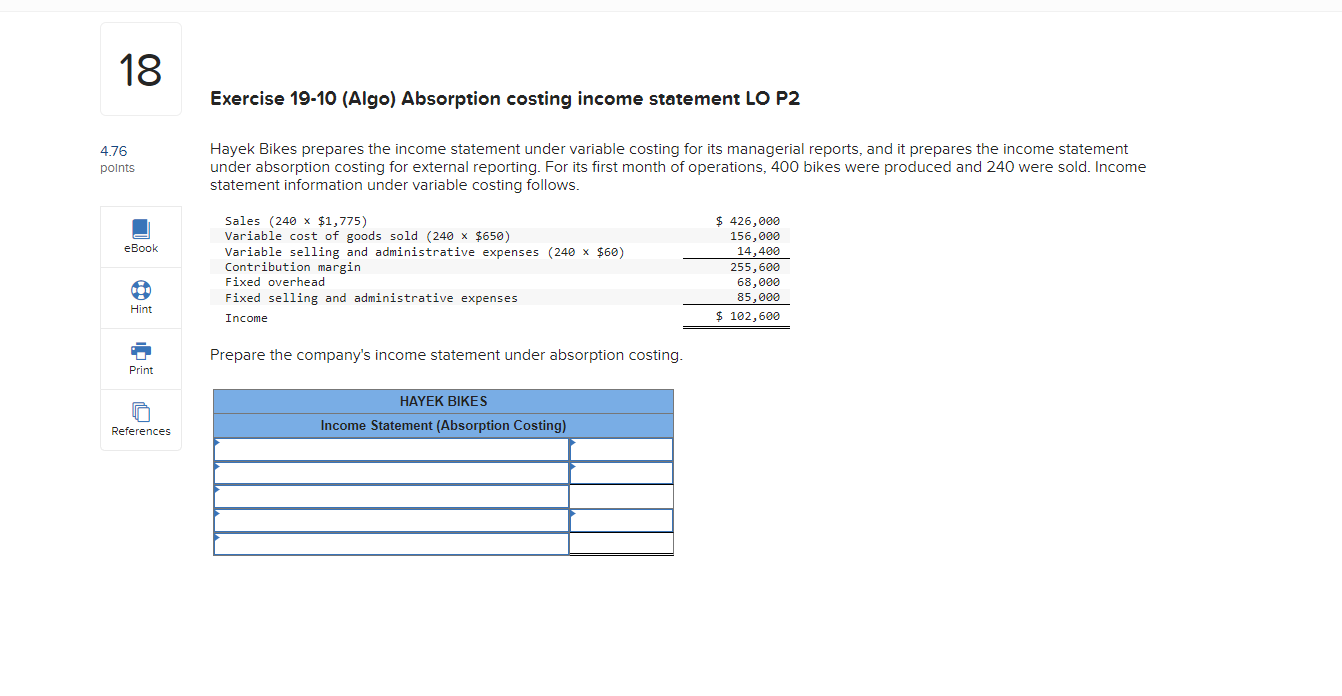Select third row label cell of income statement
1342x696 pixels.
pyautogui.click(x=391, y=497)
